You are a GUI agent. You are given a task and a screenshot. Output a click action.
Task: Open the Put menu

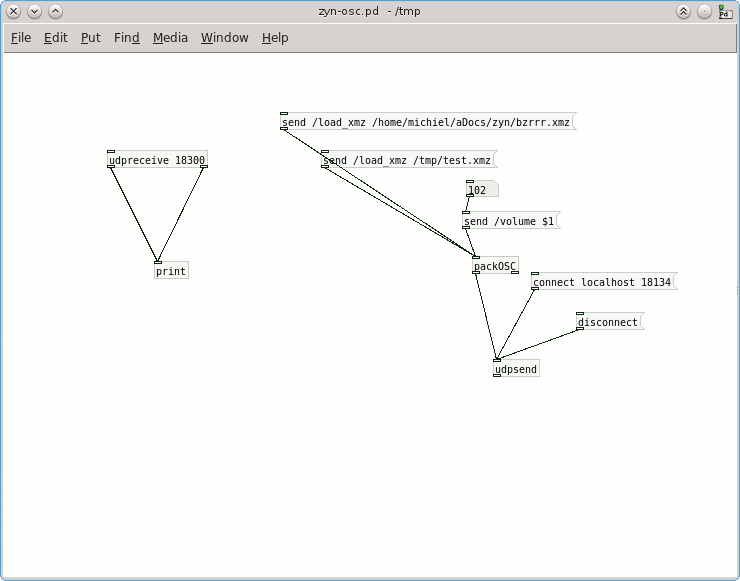[91, 38]
